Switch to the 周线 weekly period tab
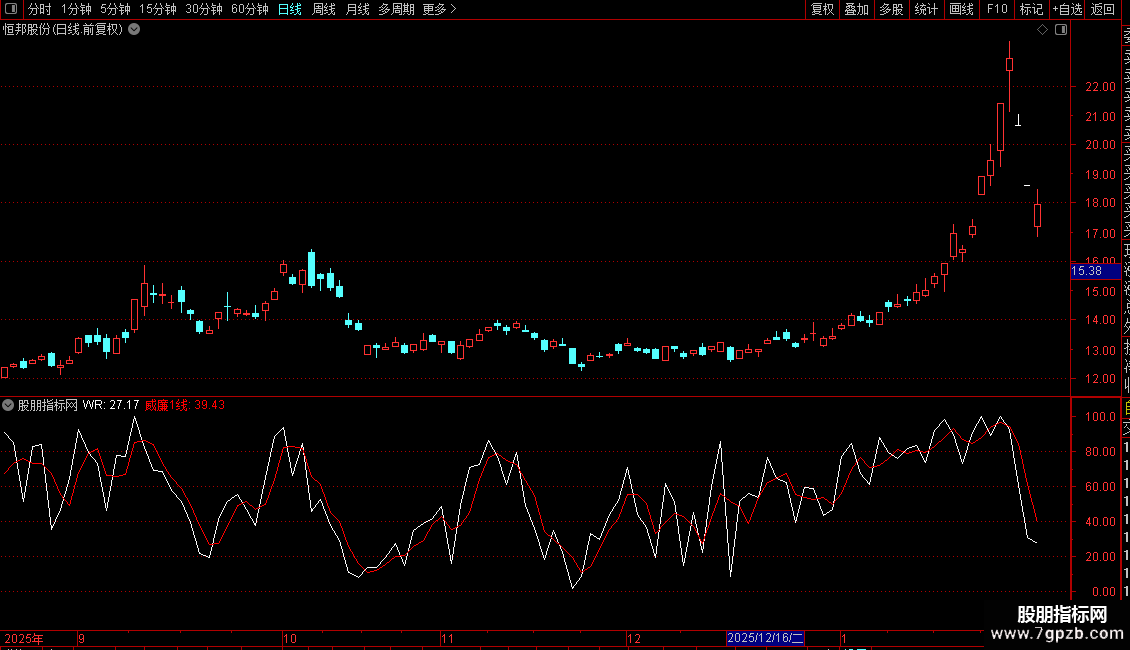 pyautogui.click(x=324, y=9)
